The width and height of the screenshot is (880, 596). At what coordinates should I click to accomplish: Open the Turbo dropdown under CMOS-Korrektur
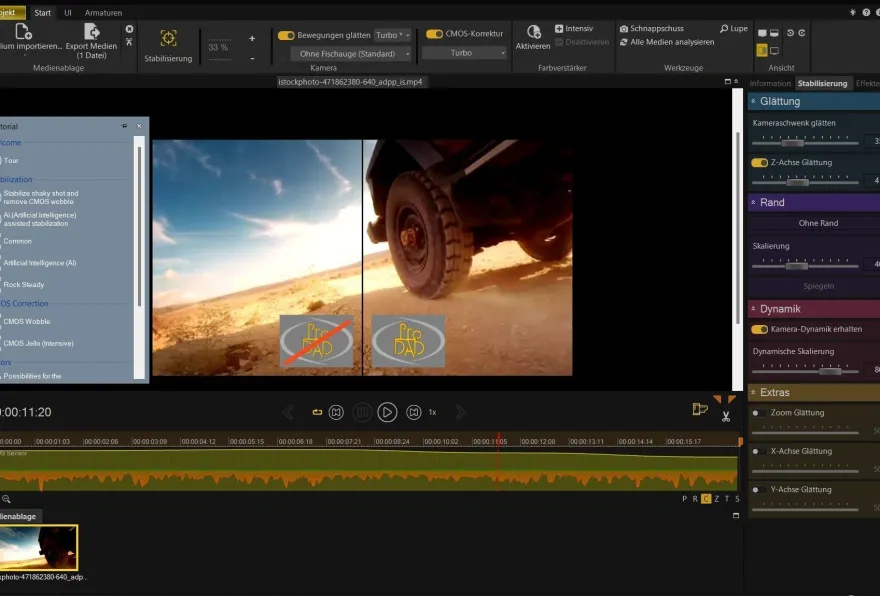(x=465, y=53)
